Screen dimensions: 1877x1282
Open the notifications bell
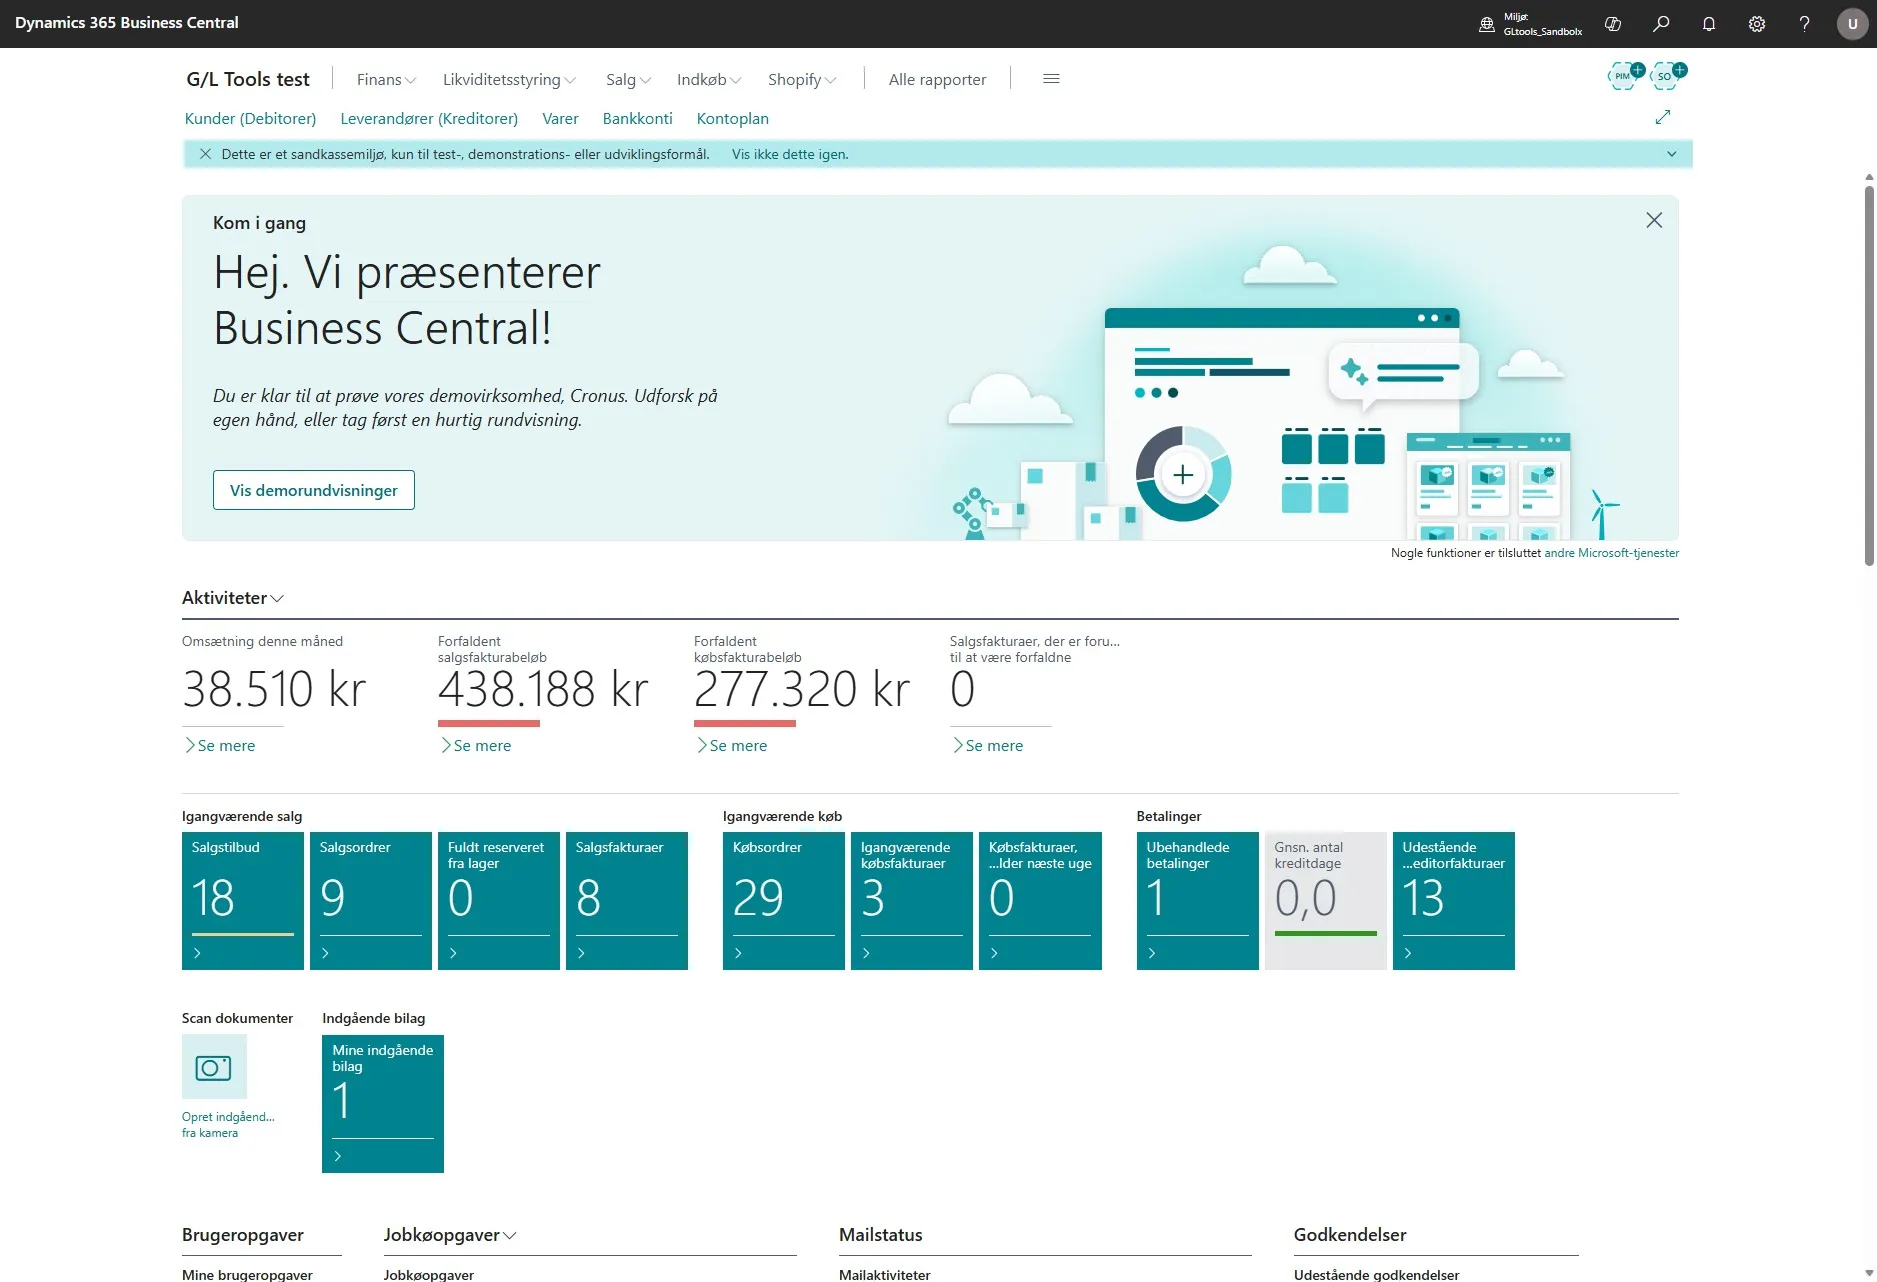pos(1709,24)
